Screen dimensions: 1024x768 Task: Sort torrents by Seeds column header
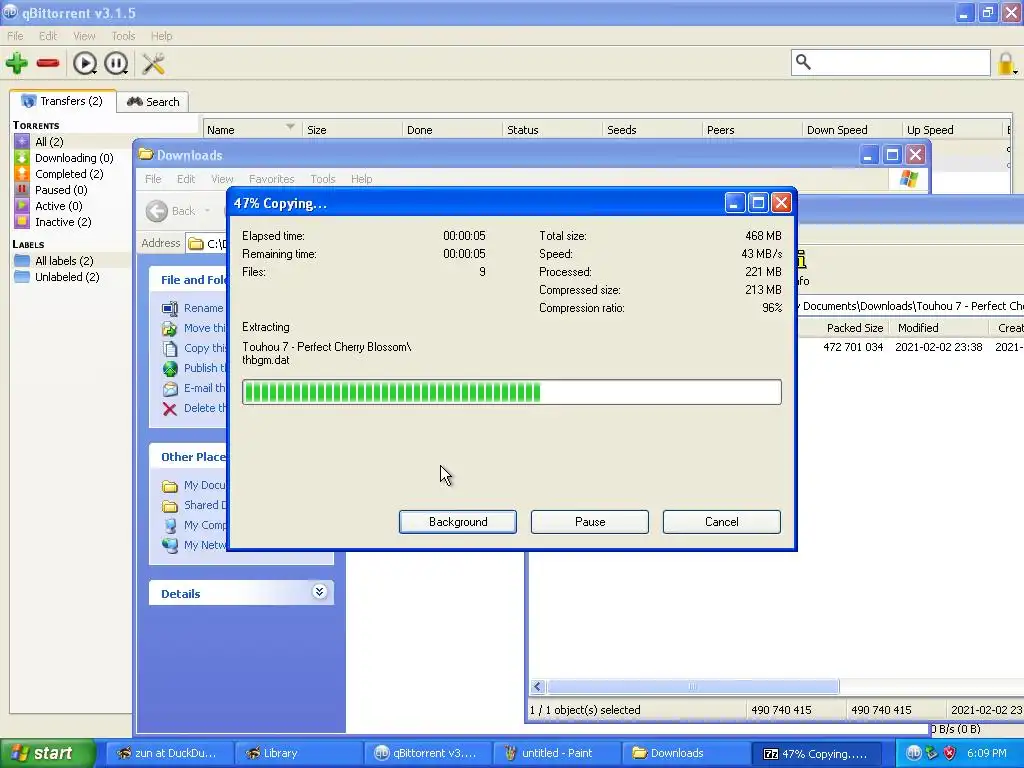pyautogui.click(x=652, y=129)
